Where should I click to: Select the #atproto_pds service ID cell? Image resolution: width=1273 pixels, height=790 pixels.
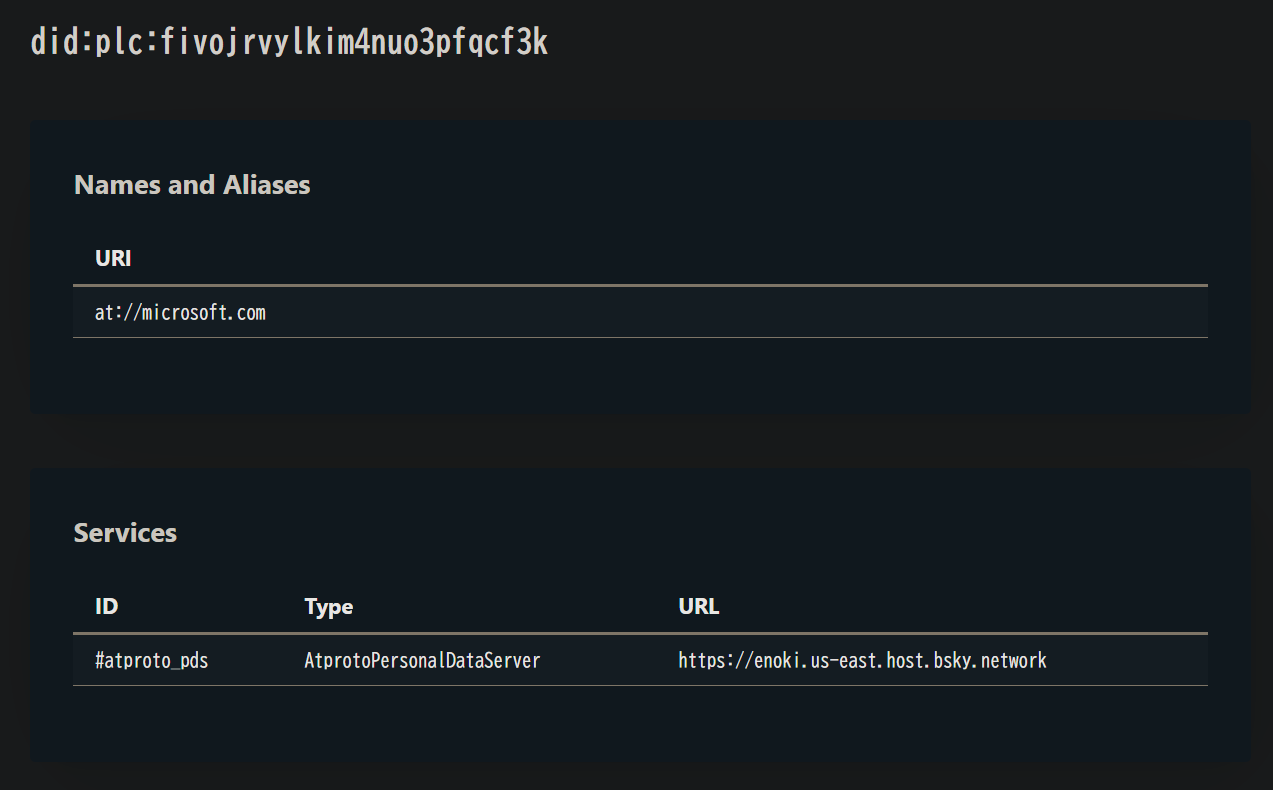tap(151, 660)
